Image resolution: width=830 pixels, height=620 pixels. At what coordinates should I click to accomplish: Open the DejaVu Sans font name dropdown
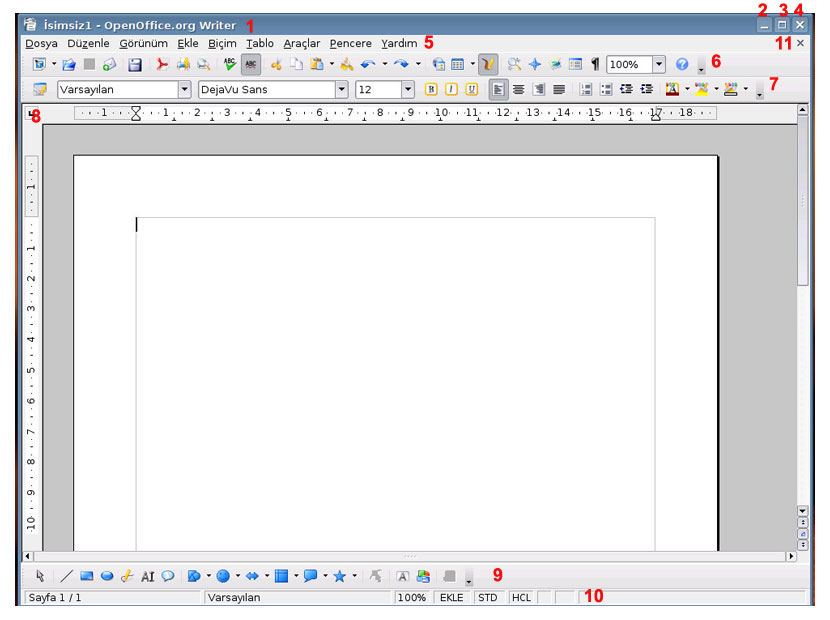pos(341,89)
